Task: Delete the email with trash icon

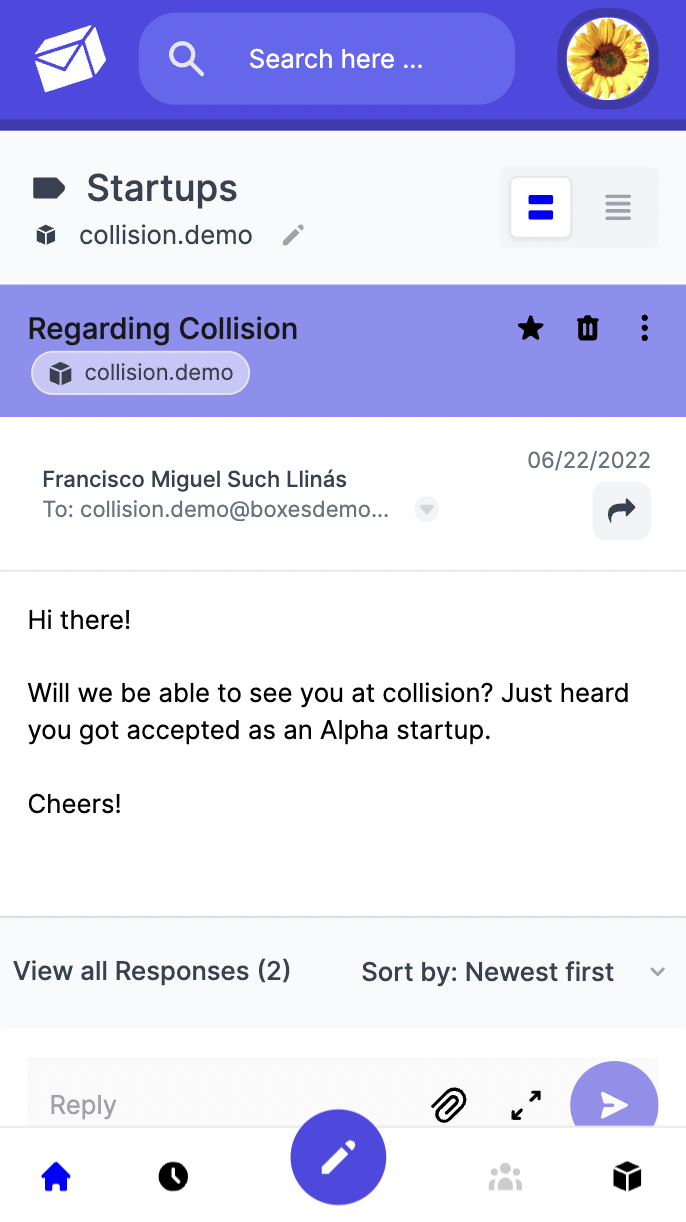Action: pos(588,328)
